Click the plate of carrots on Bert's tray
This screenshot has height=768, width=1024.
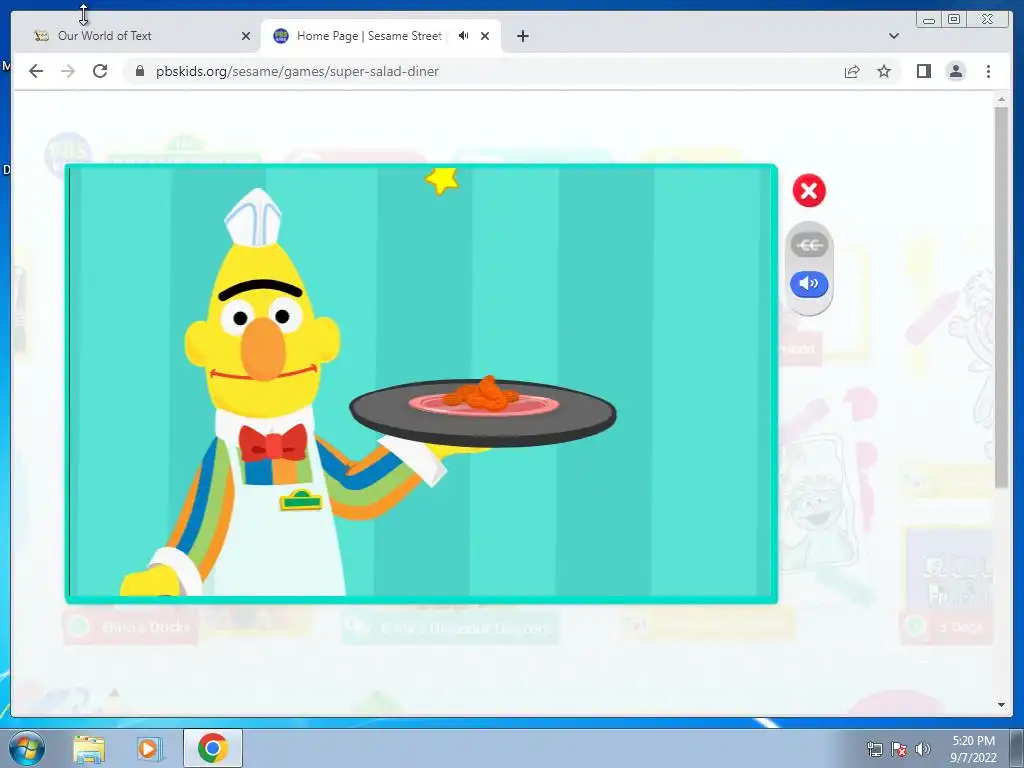483,398
